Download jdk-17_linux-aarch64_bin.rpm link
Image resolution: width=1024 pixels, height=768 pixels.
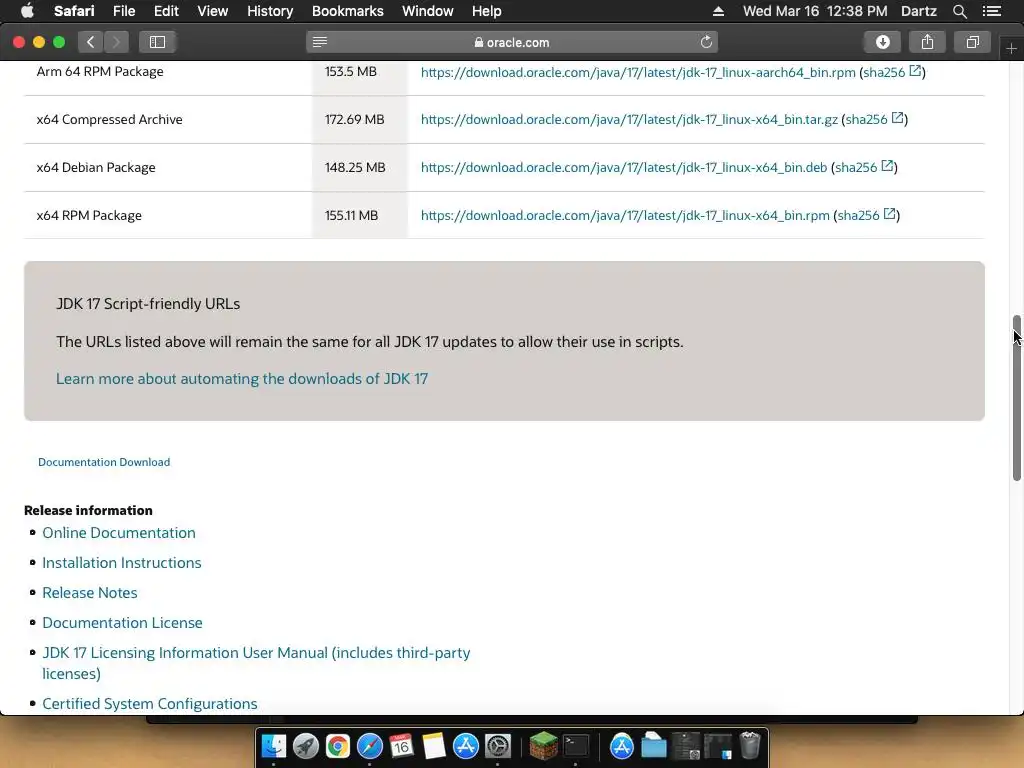638,72
